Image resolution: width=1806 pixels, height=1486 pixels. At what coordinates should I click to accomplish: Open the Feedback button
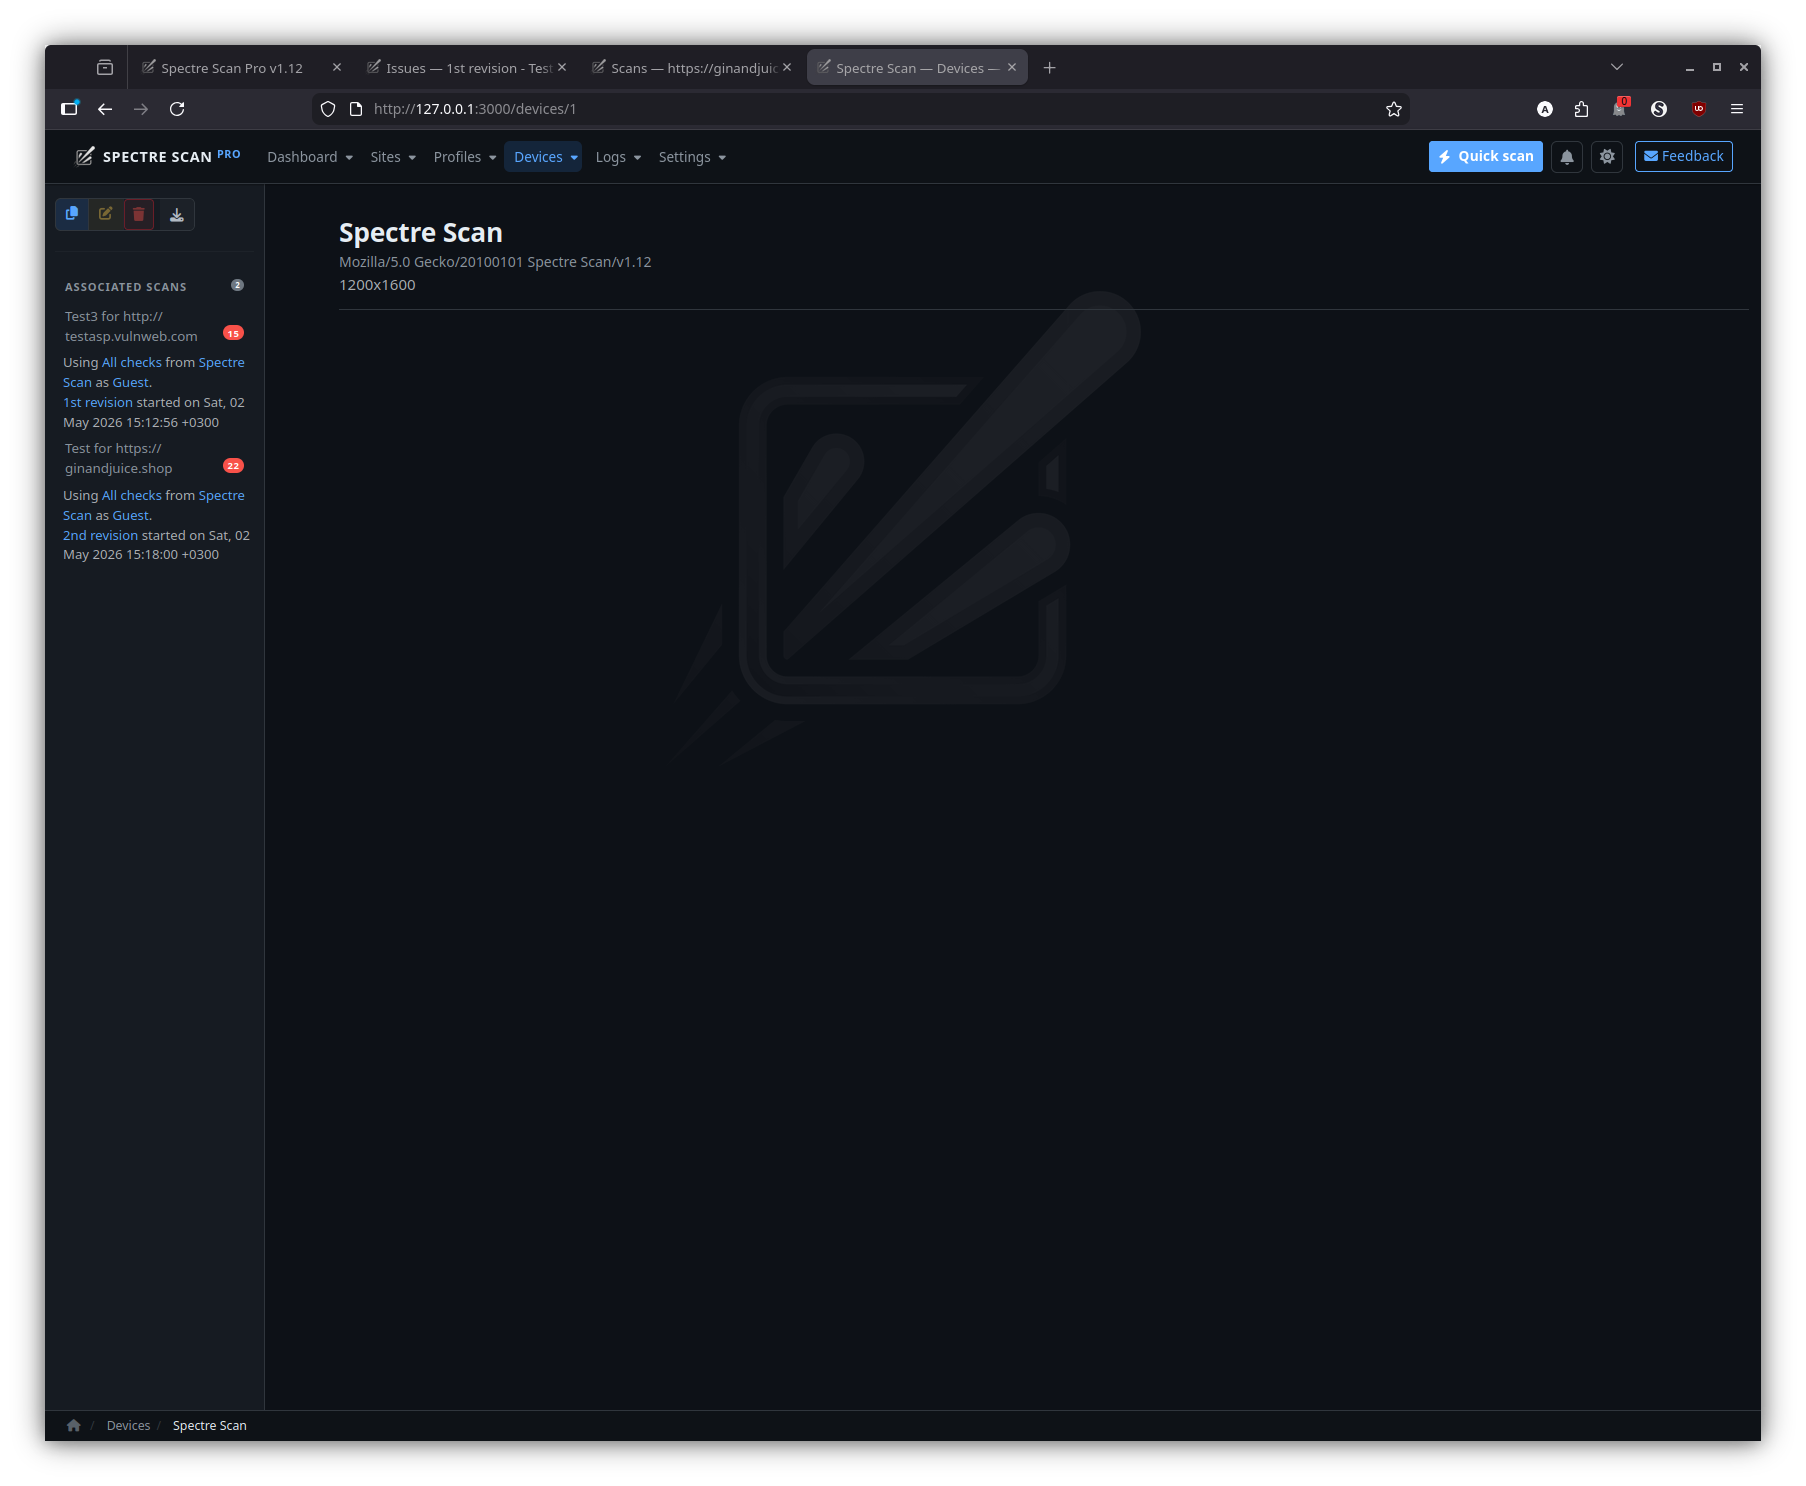pos(1684,157)
